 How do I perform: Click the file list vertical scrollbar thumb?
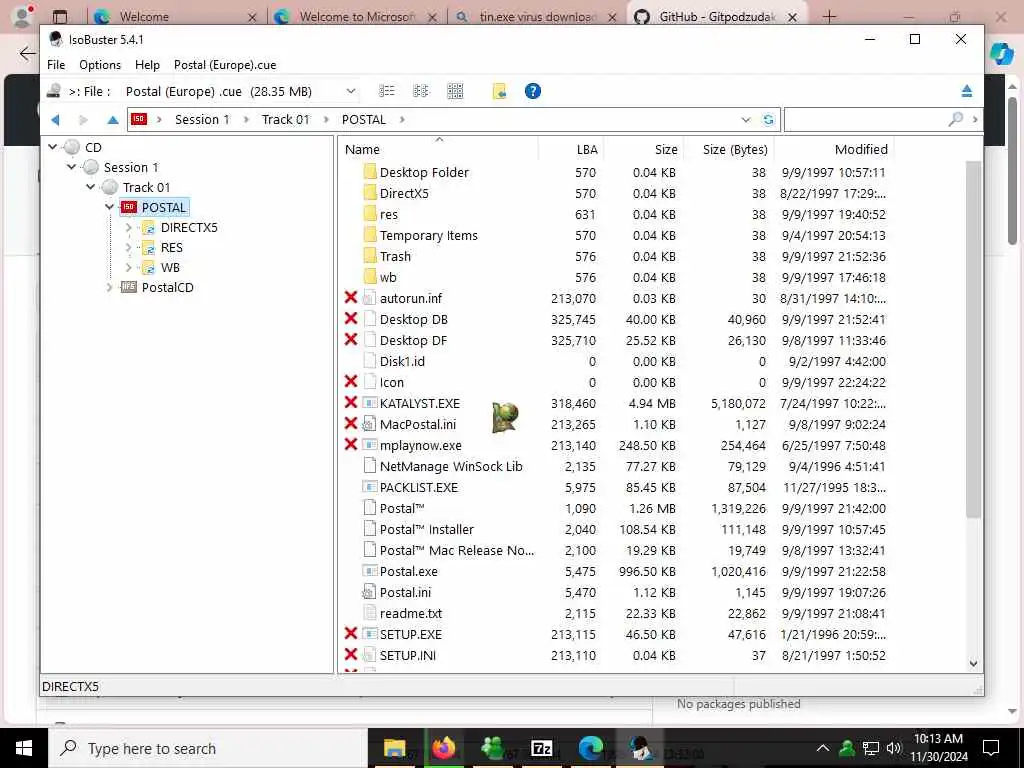pos(973,340)
